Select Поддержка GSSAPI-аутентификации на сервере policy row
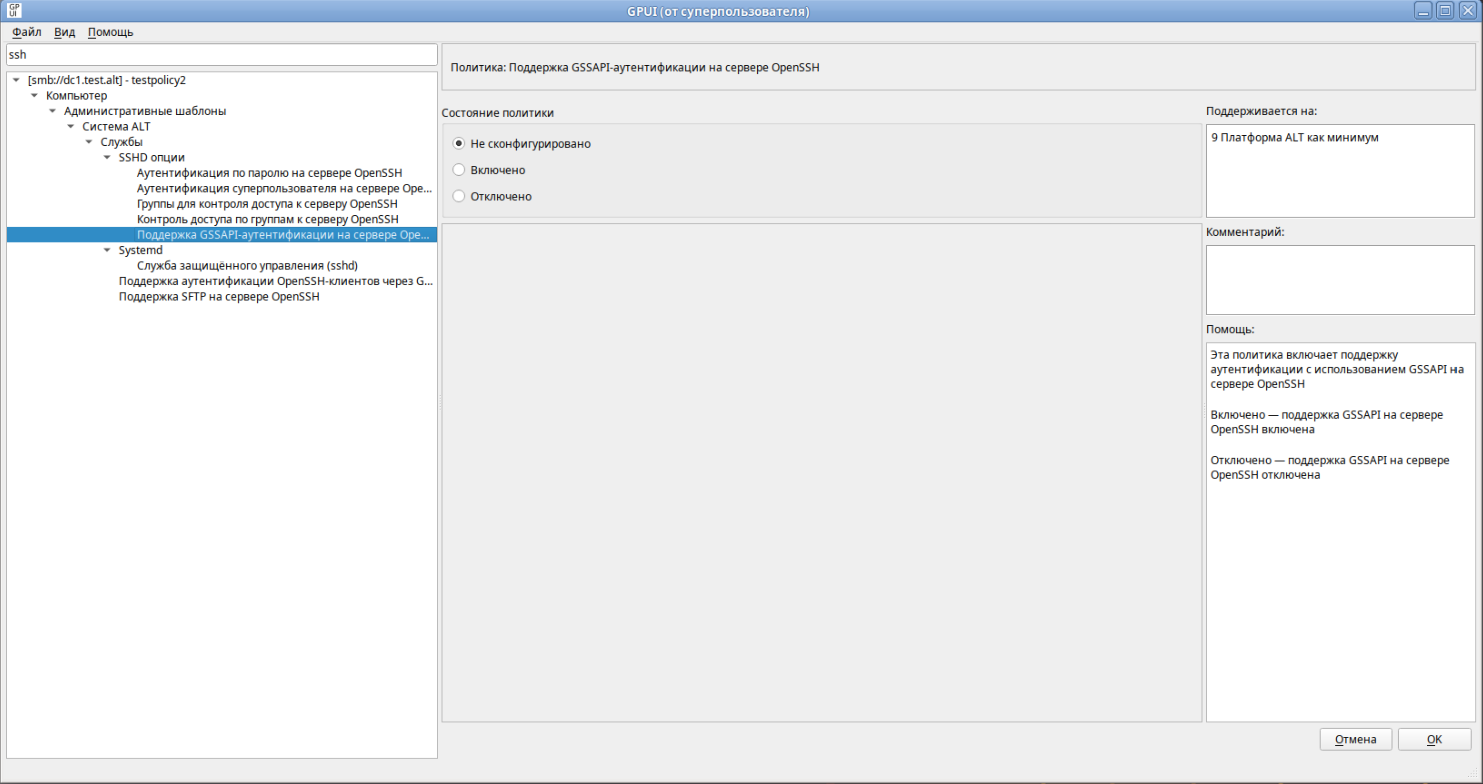 click(222, 235)
